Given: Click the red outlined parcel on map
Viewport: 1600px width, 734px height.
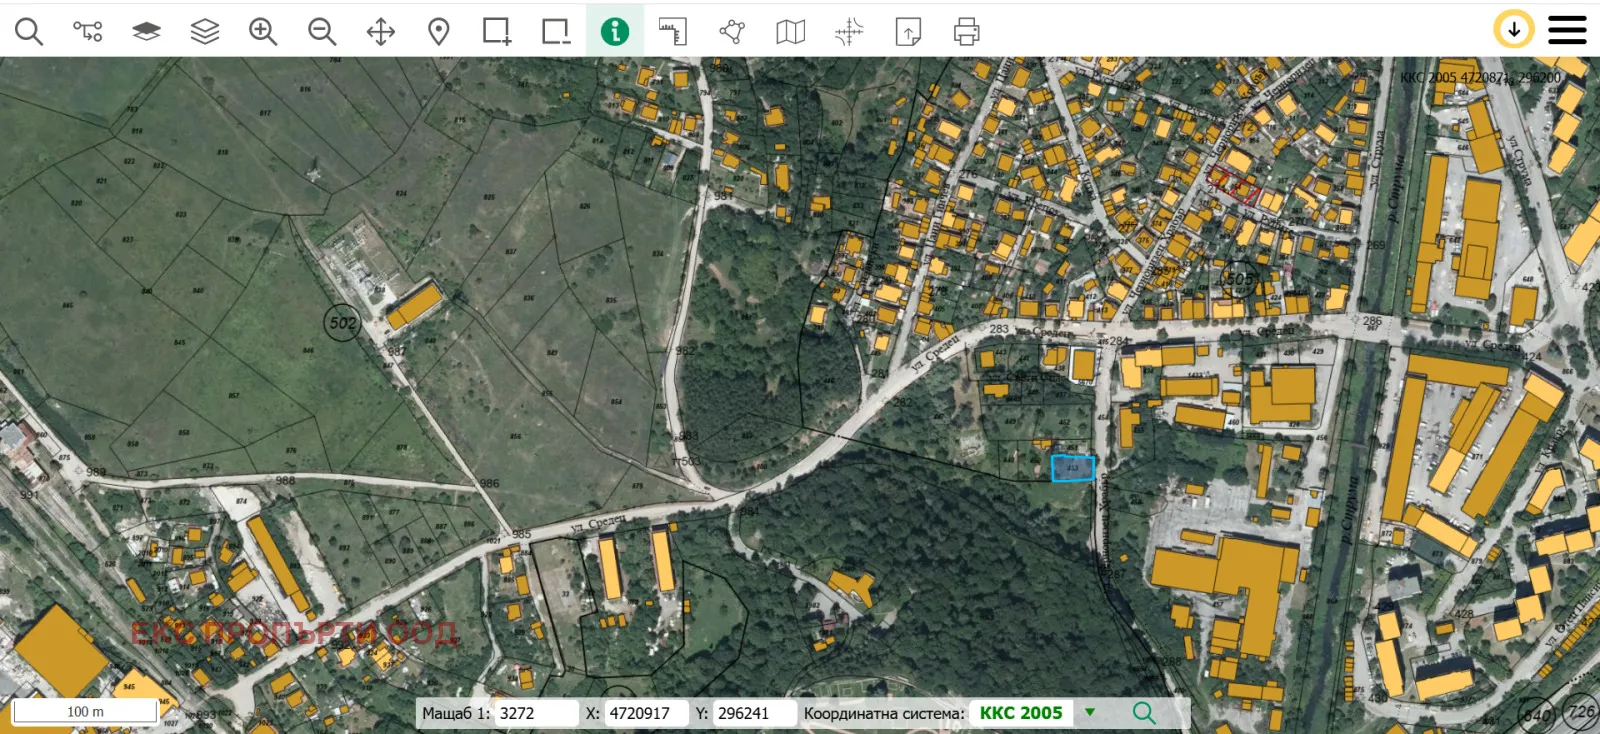Looking at the screenshot, I should point(1233,187).
